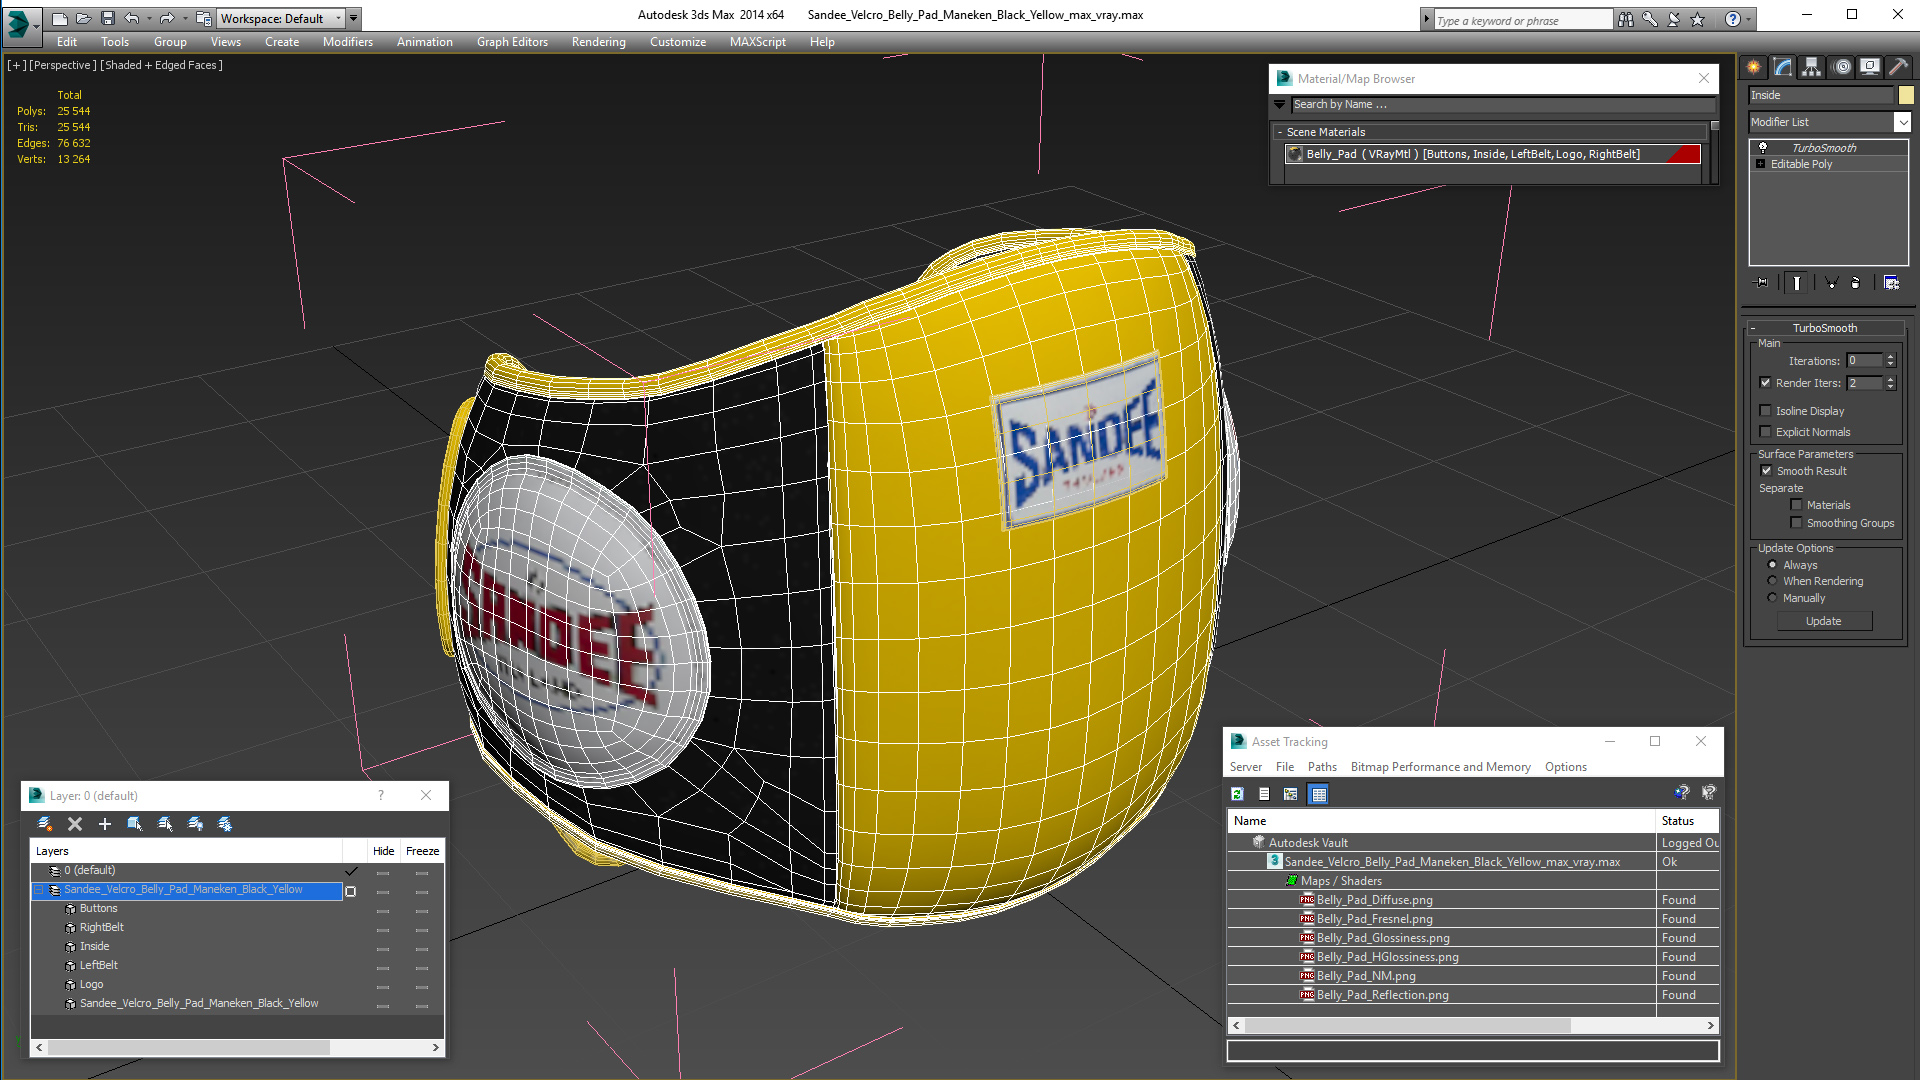Enable Separate by Smoothing Groups checkbox
Viewport: 1920px width, 1080px height.
pyautogui.click(x=1796, y=523)
